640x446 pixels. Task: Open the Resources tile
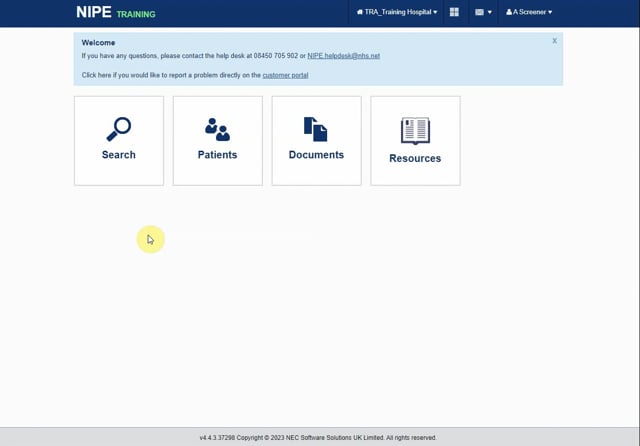click(x=415, y=141)
